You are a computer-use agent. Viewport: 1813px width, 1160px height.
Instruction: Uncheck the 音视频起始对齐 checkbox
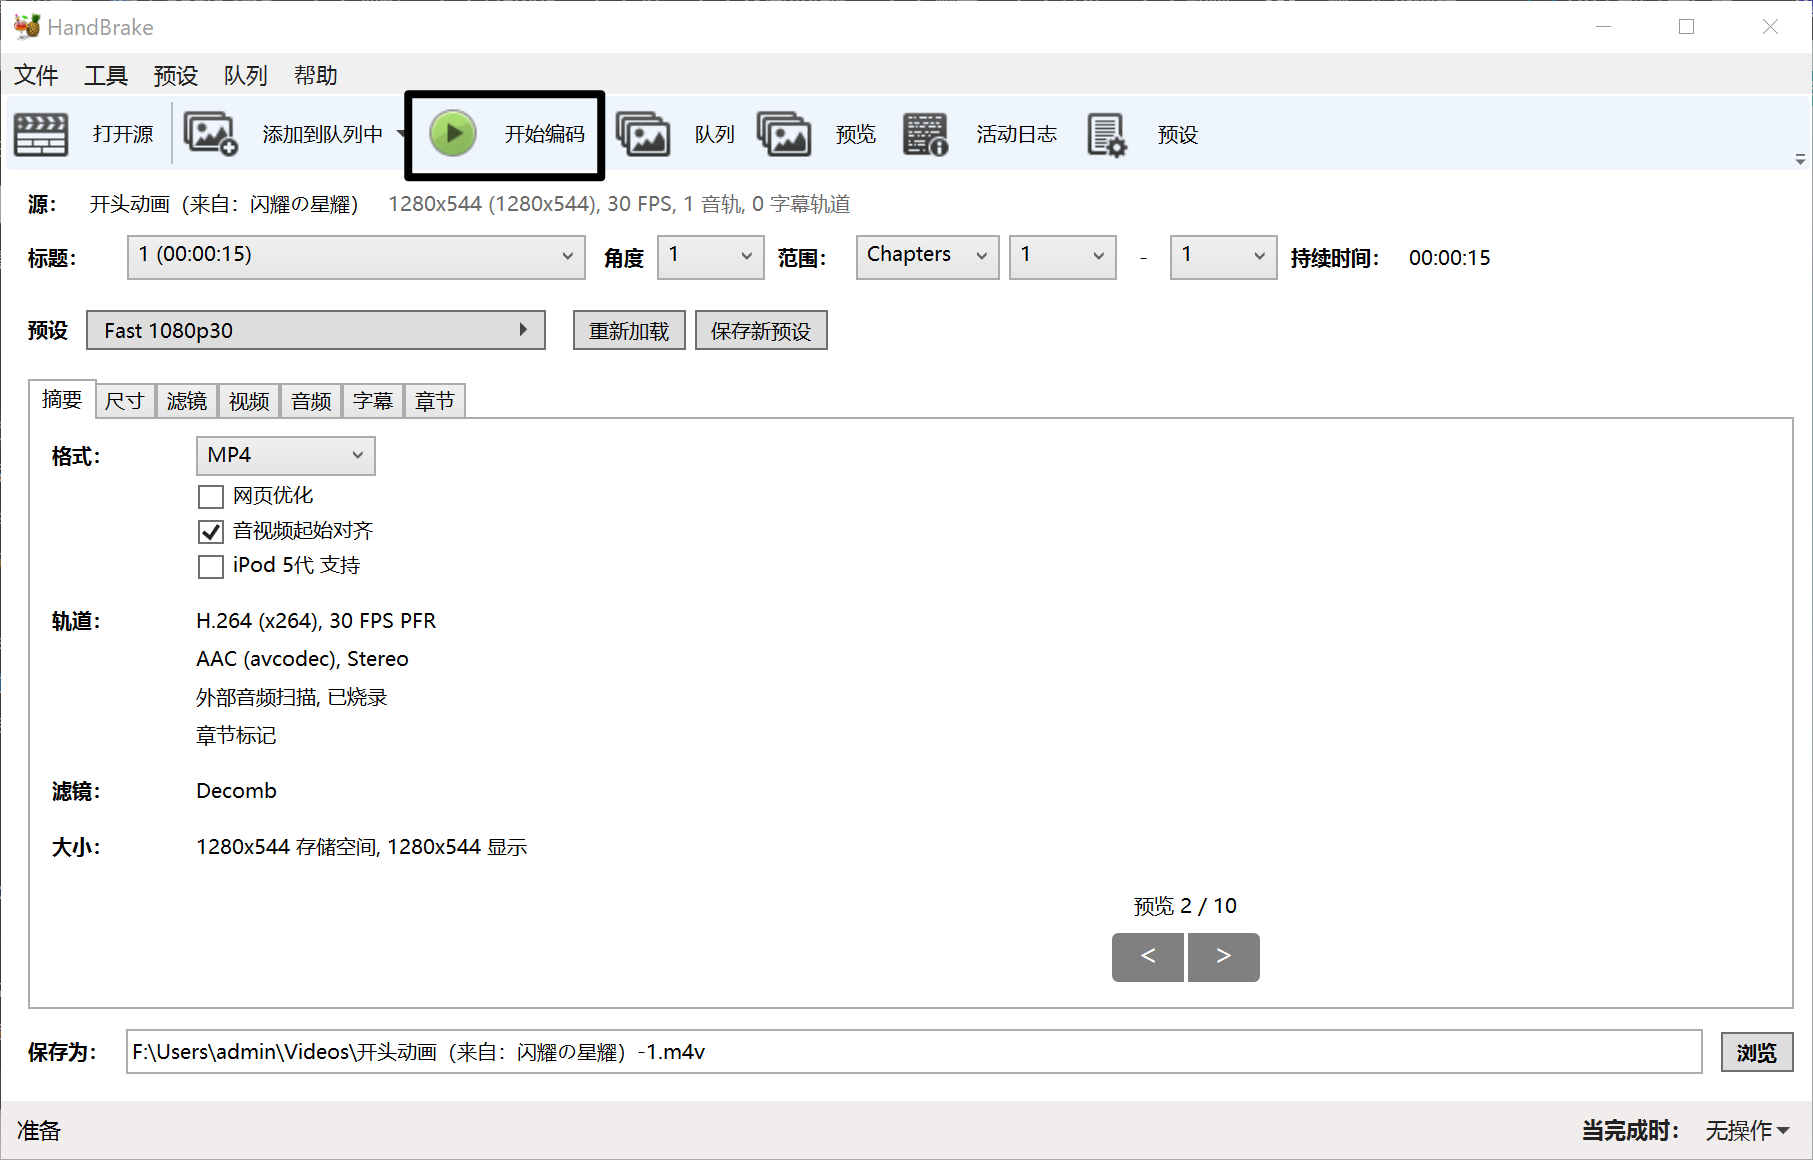[211, 531]
